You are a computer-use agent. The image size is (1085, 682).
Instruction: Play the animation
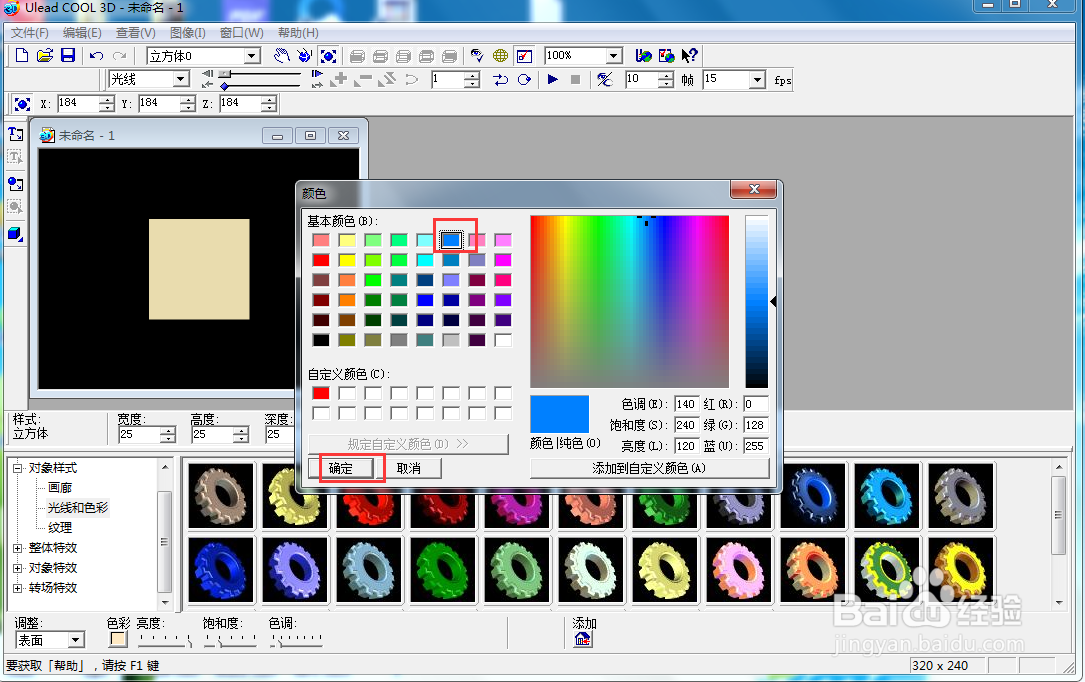552,80
